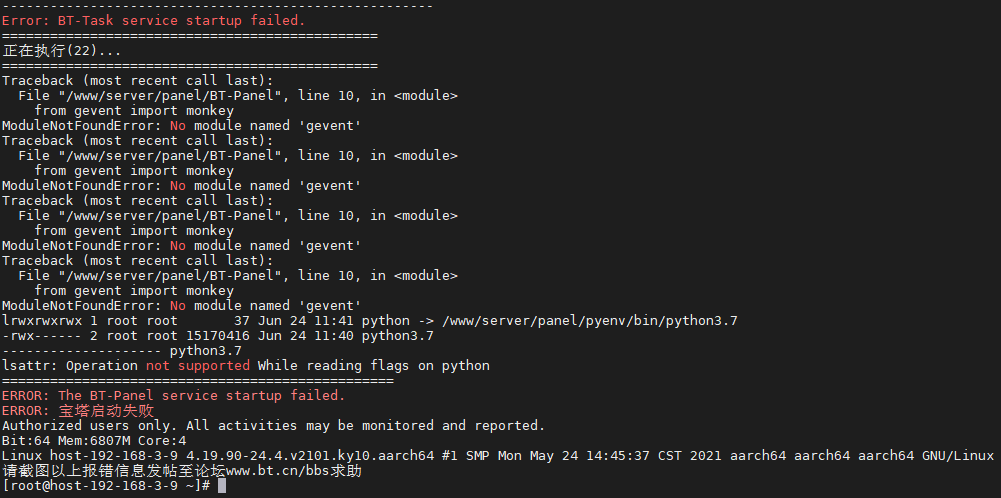Click the red 'Error: BT-Task service startup failed.' line
Screen dimensions: 1001x498
pyautogui.click(x=154, y=20)
